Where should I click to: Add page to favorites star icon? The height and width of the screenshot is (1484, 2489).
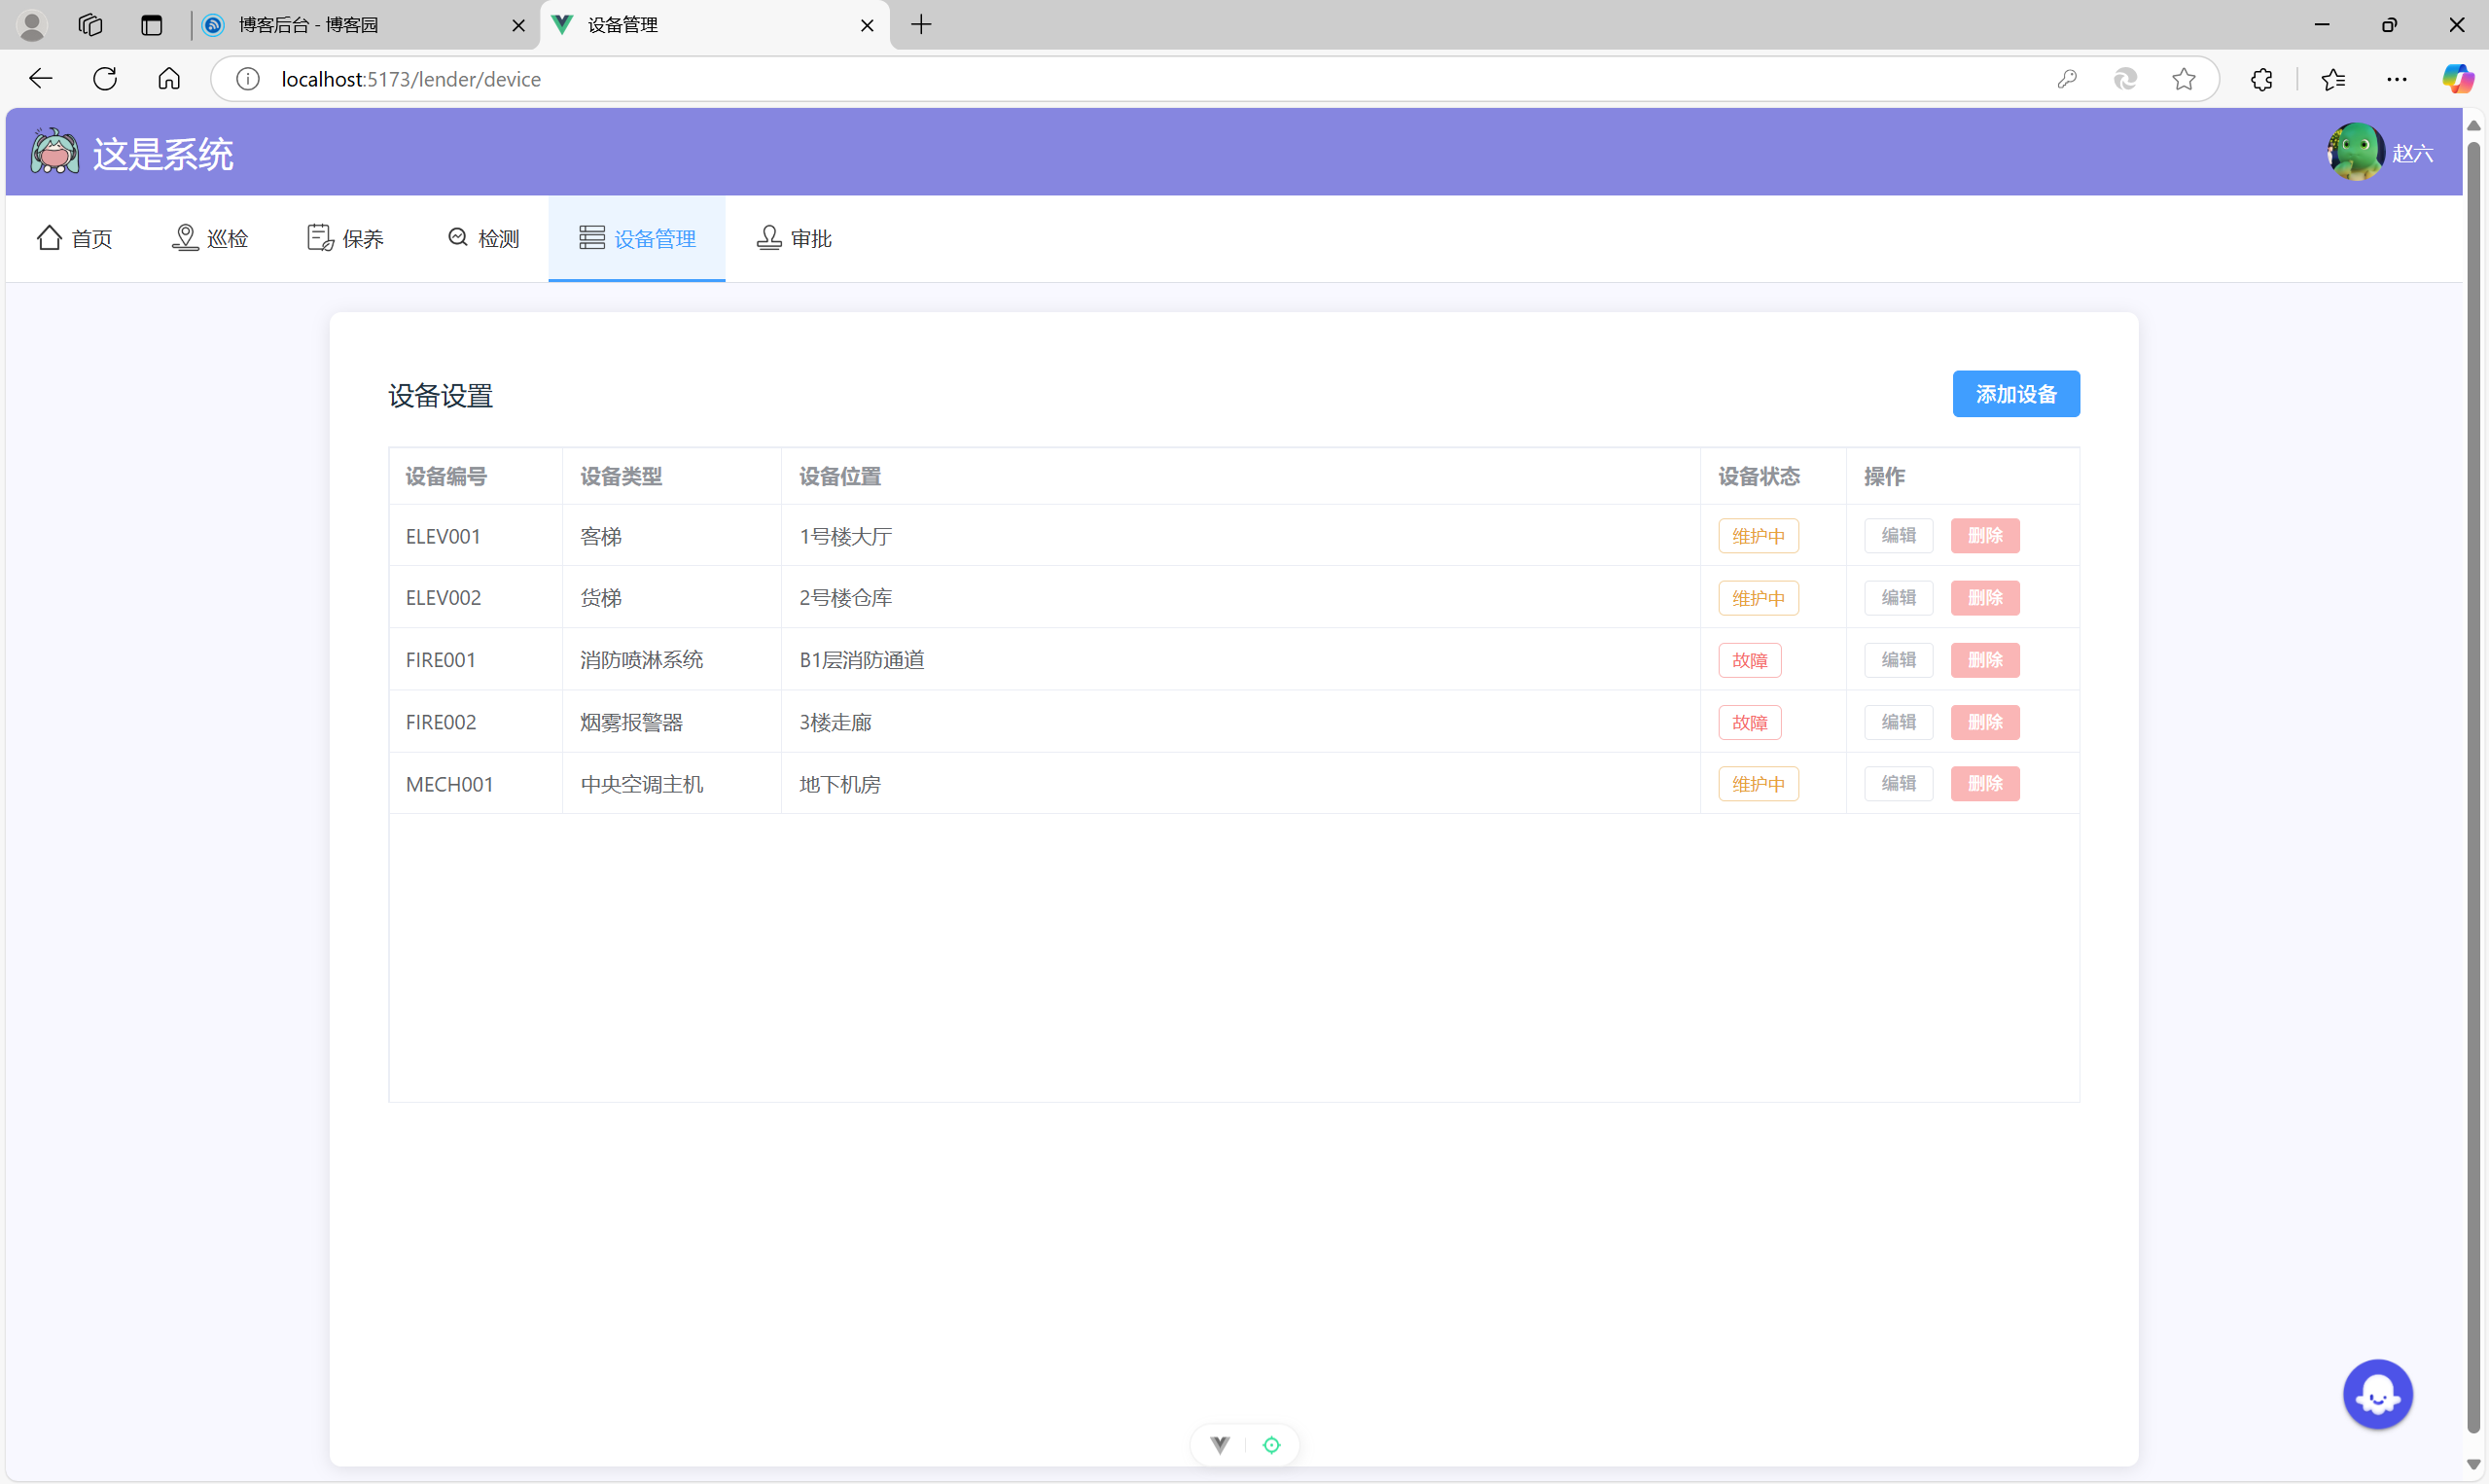[2183, 79]
